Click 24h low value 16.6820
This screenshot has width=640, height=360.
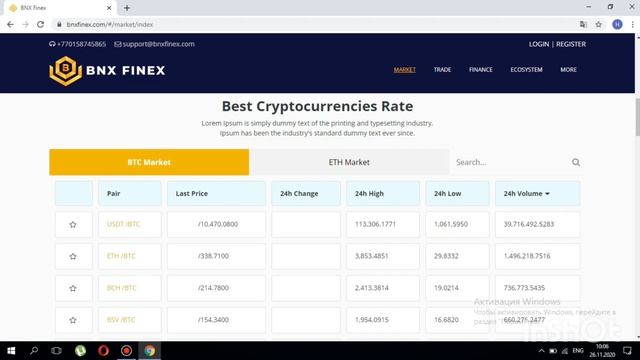click(446, 320)
